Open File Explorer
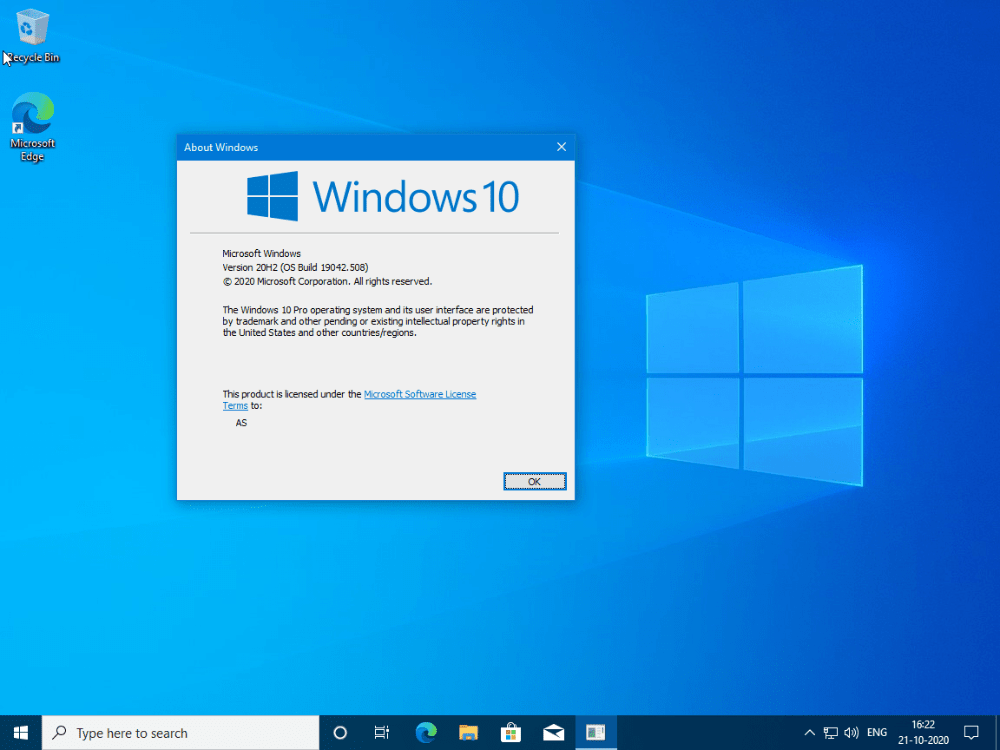Image resolution: width=1000 pixels, height=750 pixels. coord(468,732)
